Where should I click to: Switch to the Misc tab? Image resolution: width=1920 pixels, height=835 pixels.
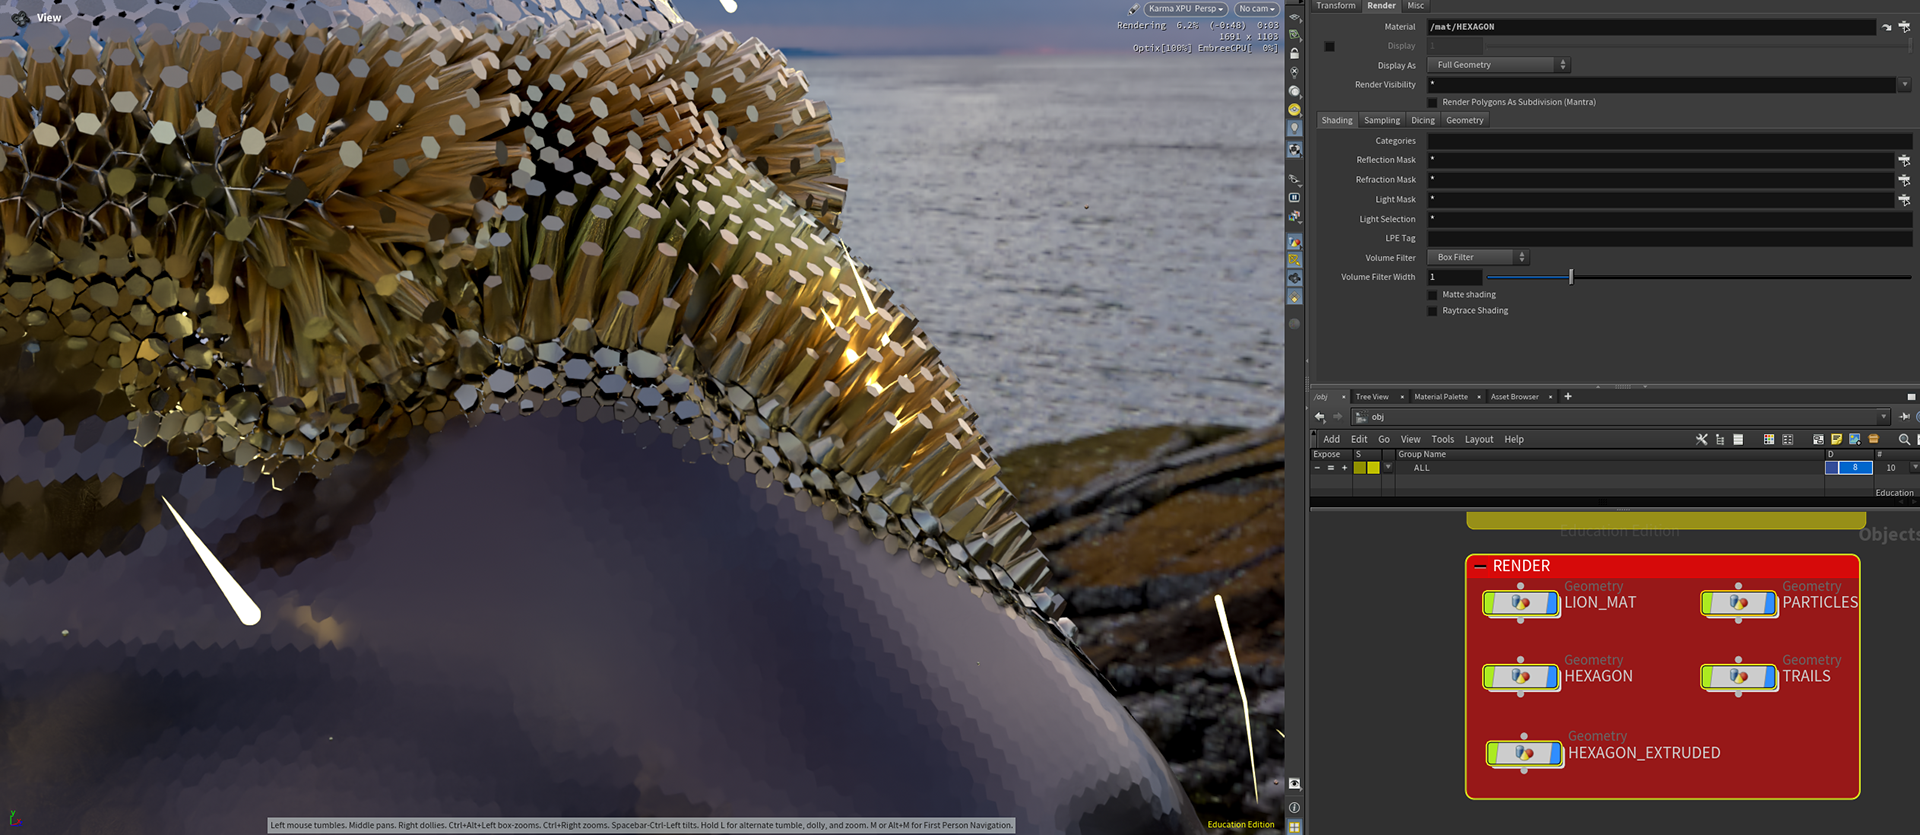point(1415,6)
